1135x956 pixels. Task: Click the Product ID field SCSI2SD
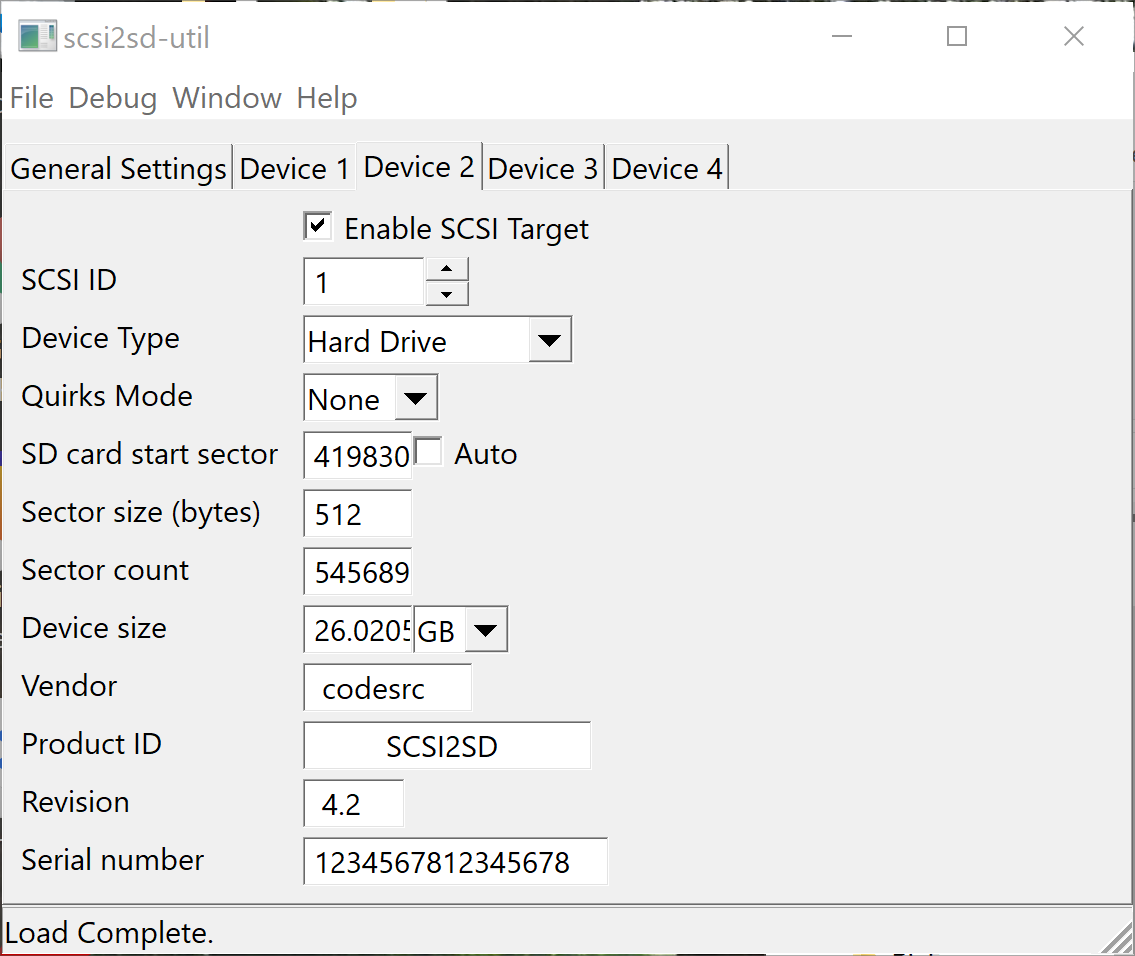coord(447,745)
